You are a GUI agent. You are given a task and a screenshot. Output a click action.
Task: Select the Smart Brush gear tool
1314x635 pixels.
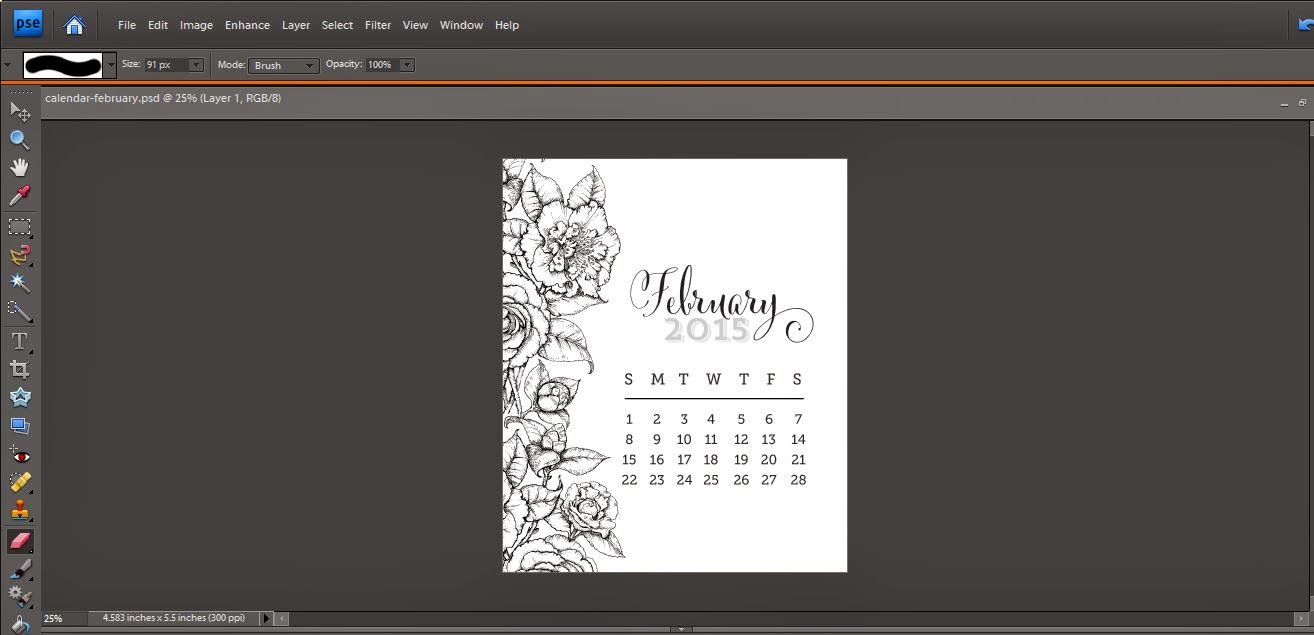20,597
